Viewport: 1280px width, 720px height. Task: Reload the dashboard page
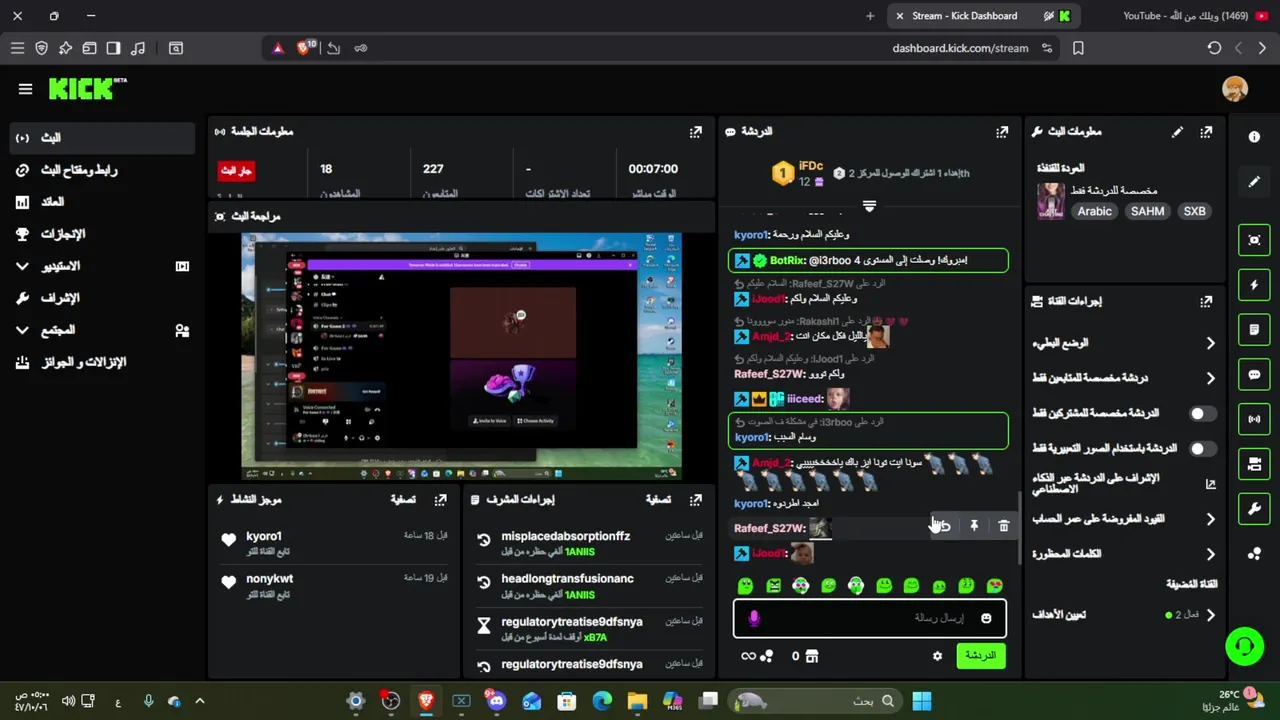click(x=1214, y=48)
